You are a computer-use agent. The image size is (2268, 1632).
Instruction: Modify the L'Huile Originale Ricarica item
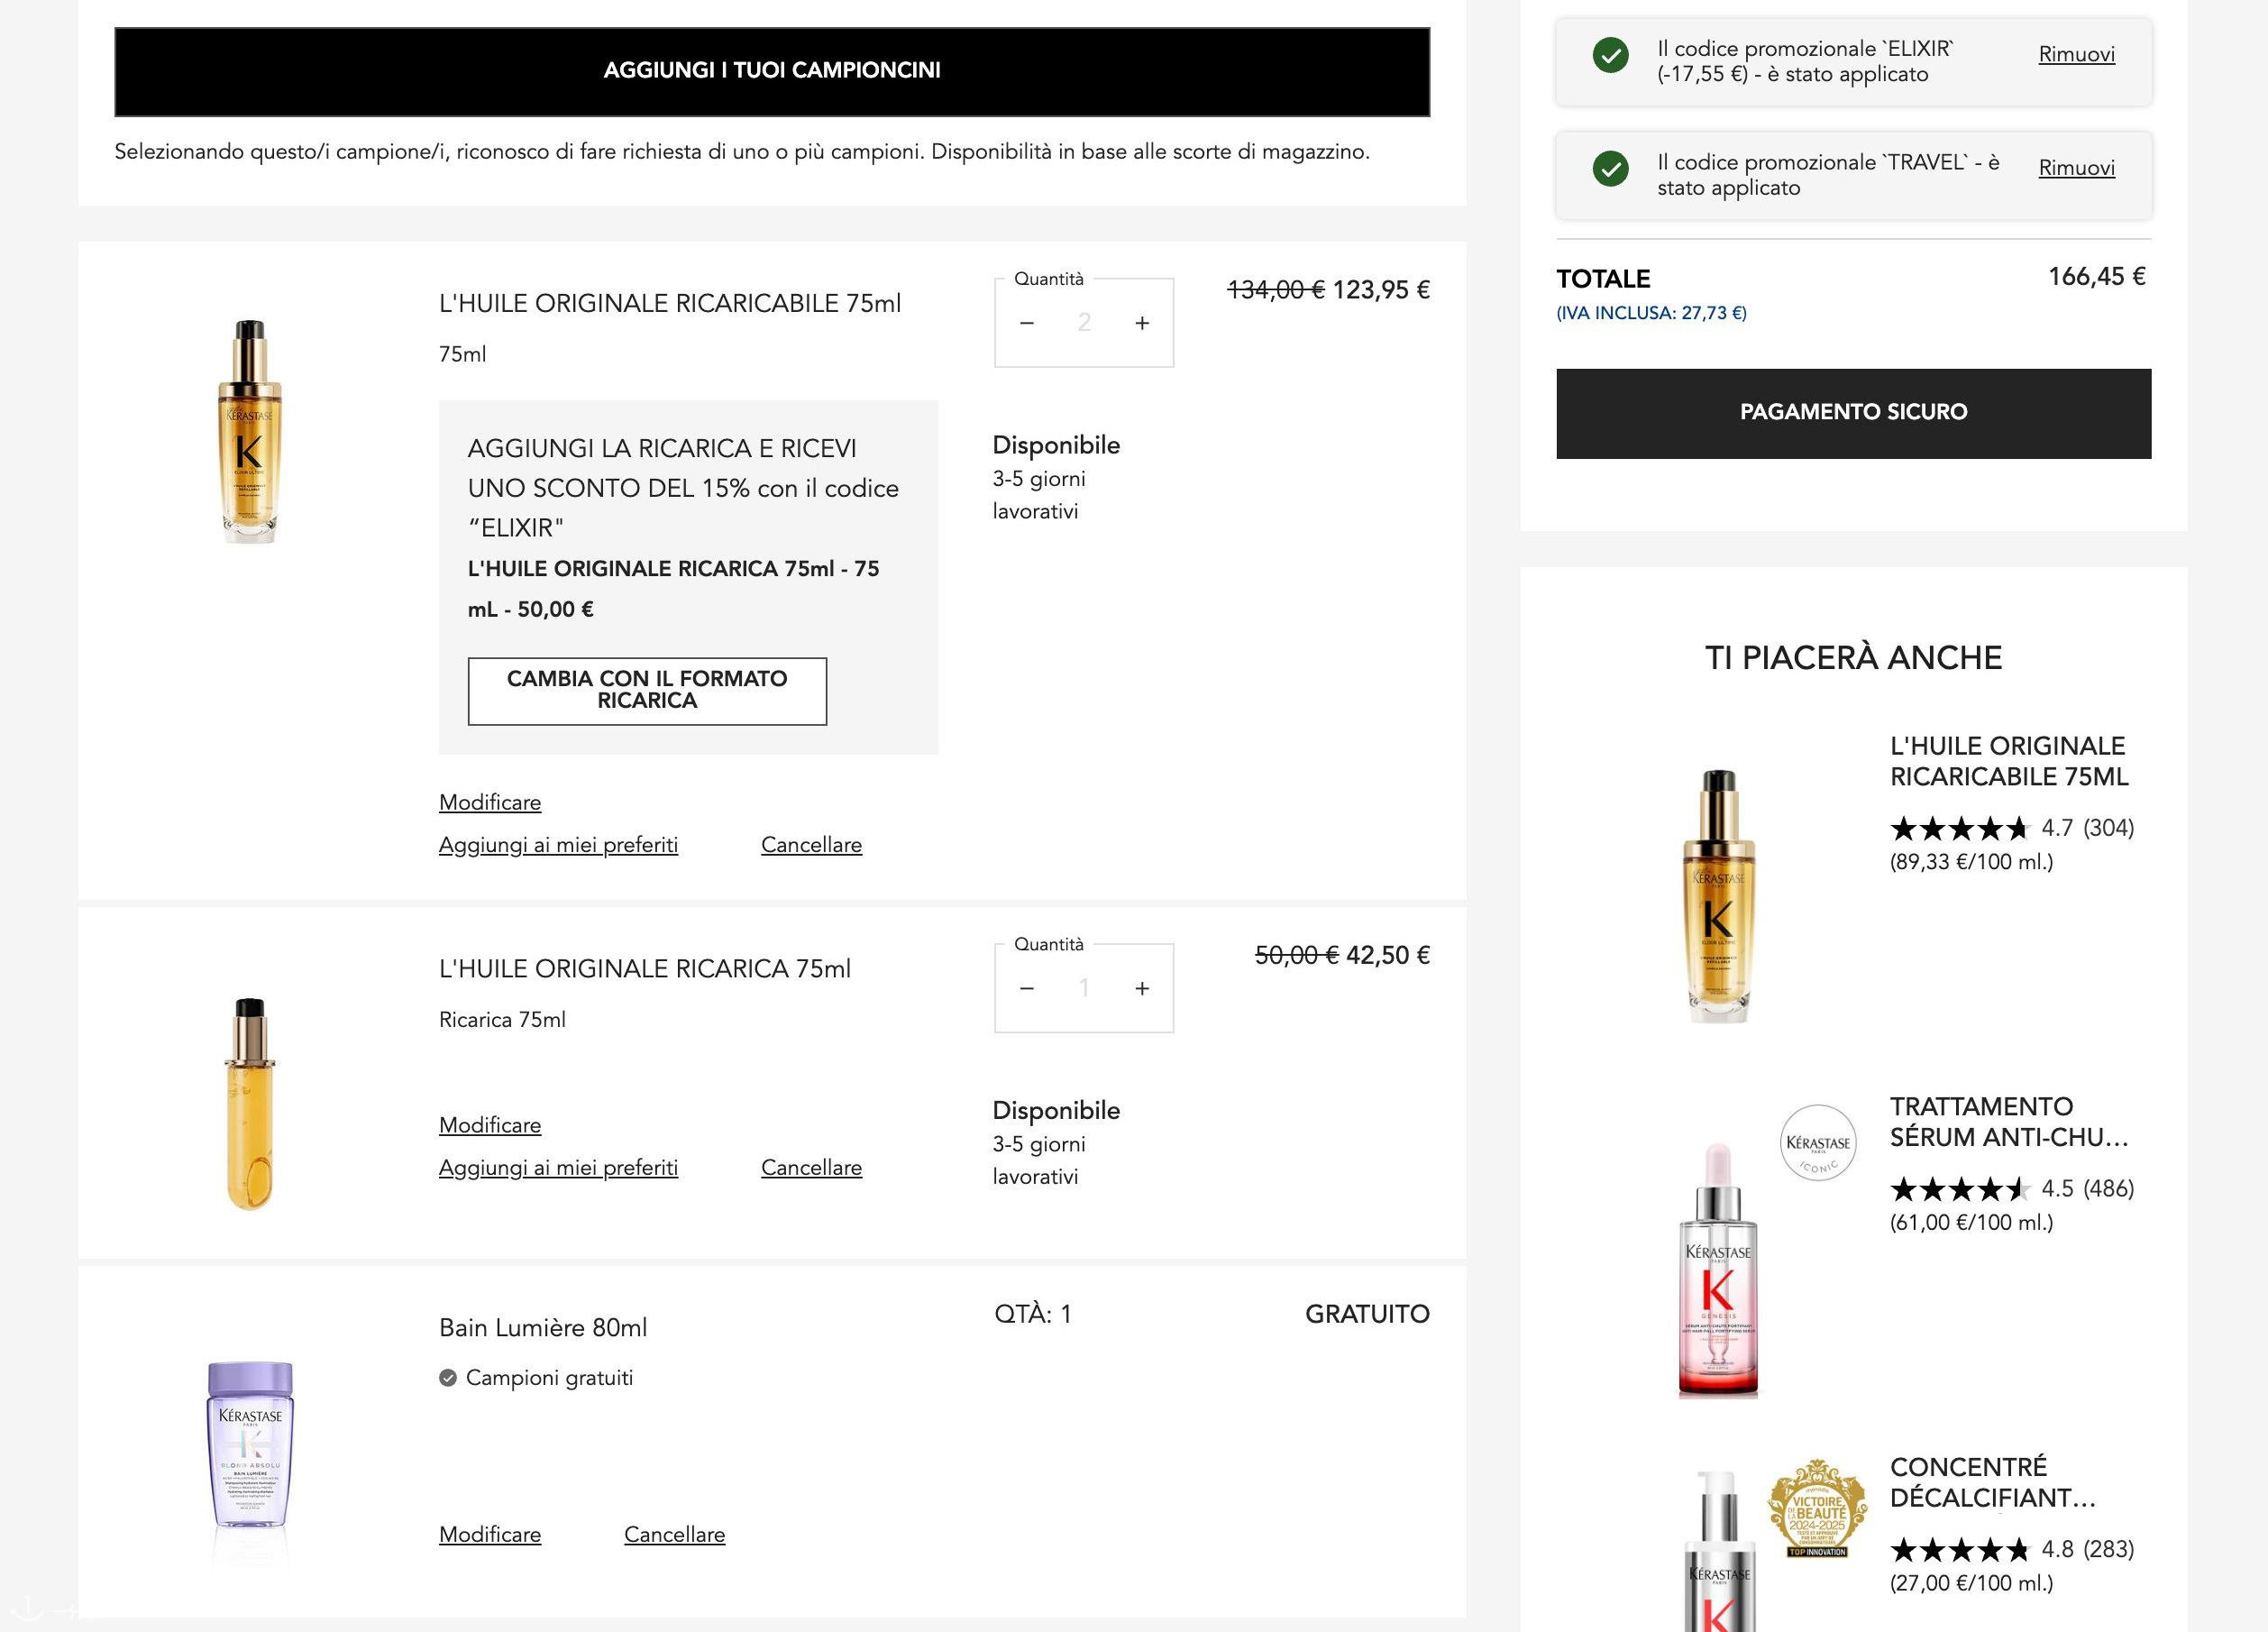[x=490, y=1125]
